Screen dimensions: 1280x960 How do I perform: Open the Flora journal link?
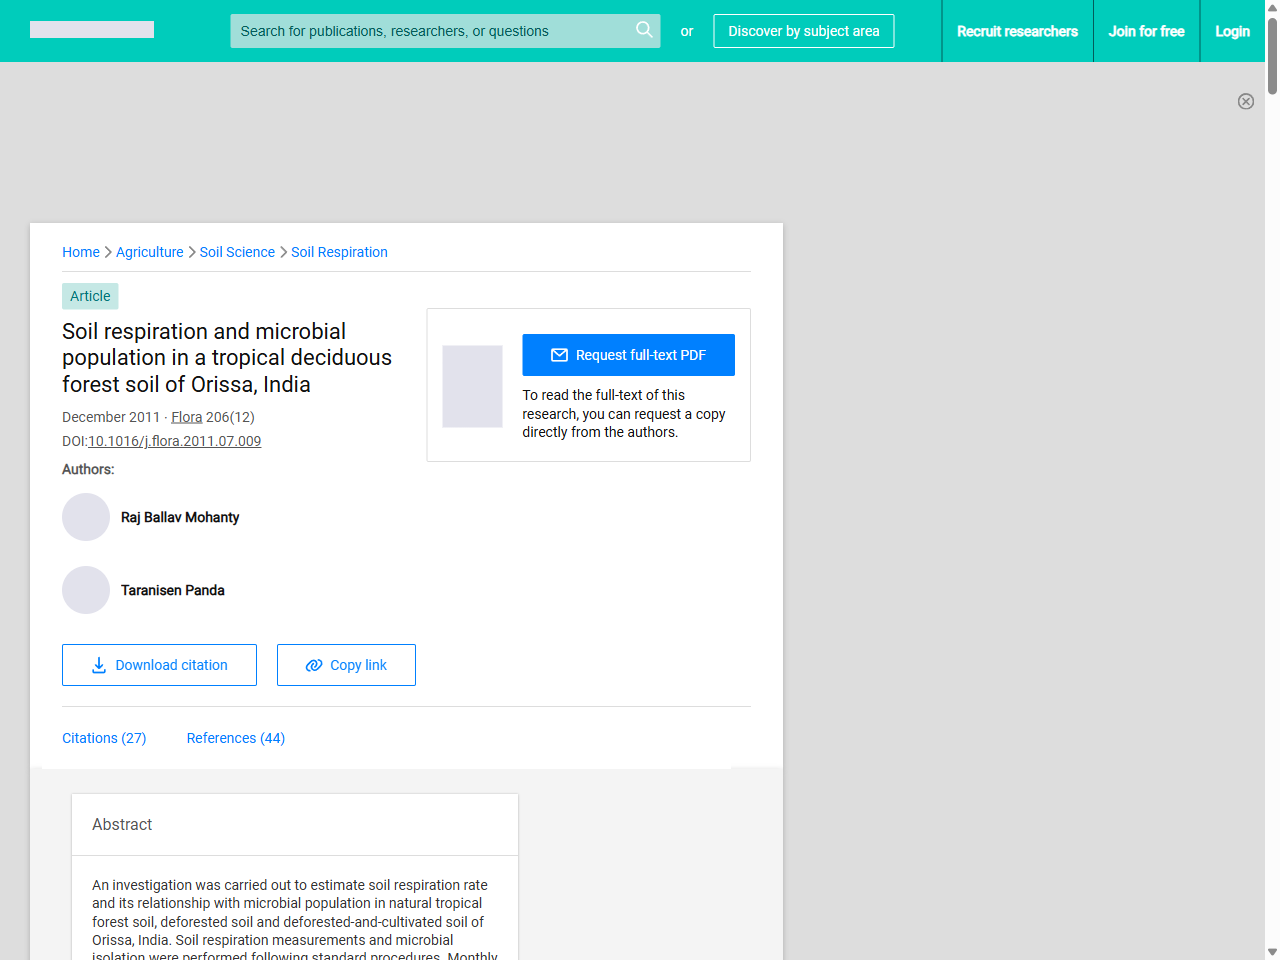pyautogui.click(x=186, y=417)
